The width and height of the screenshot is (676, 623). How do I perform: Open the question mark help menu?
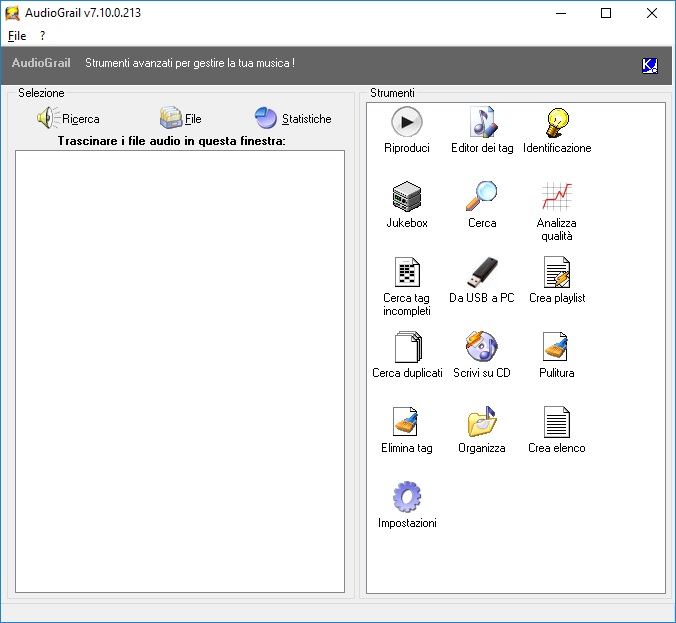(42, 36)
